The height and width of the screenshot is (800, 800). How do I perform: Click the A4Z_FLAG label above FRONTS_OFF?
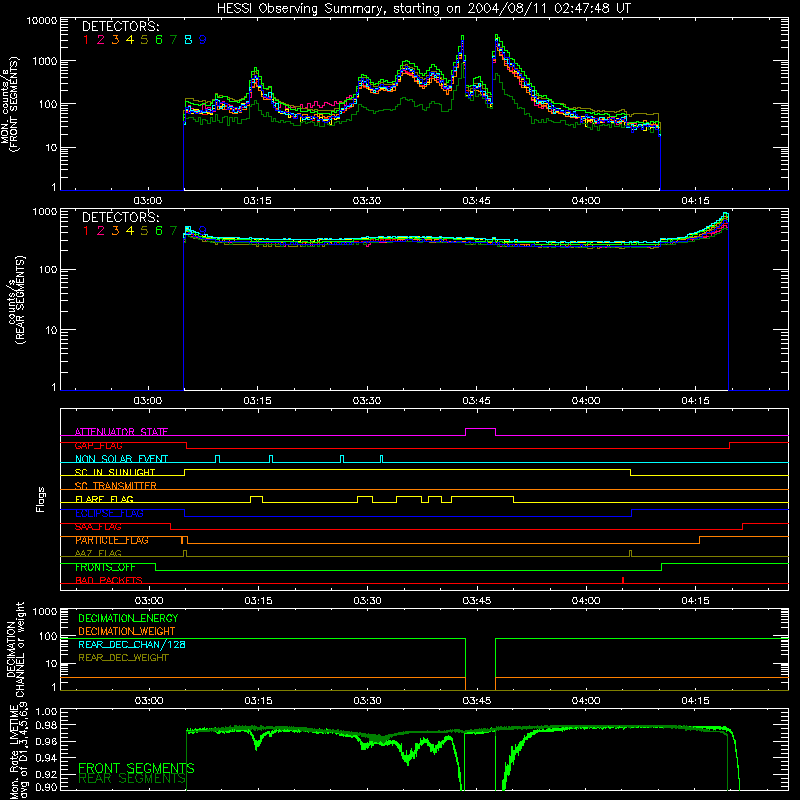tap(98, 553)
